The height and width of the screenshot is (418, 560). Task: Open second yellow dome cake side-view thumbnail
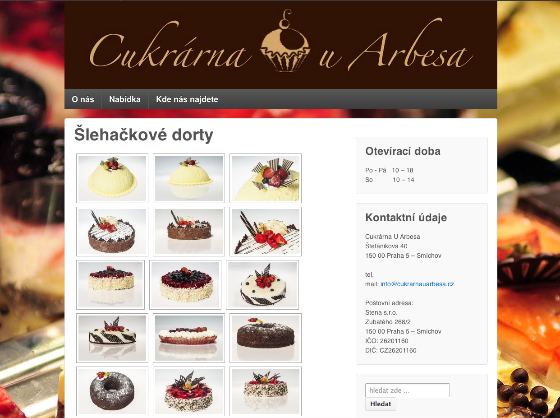point(189,178)
